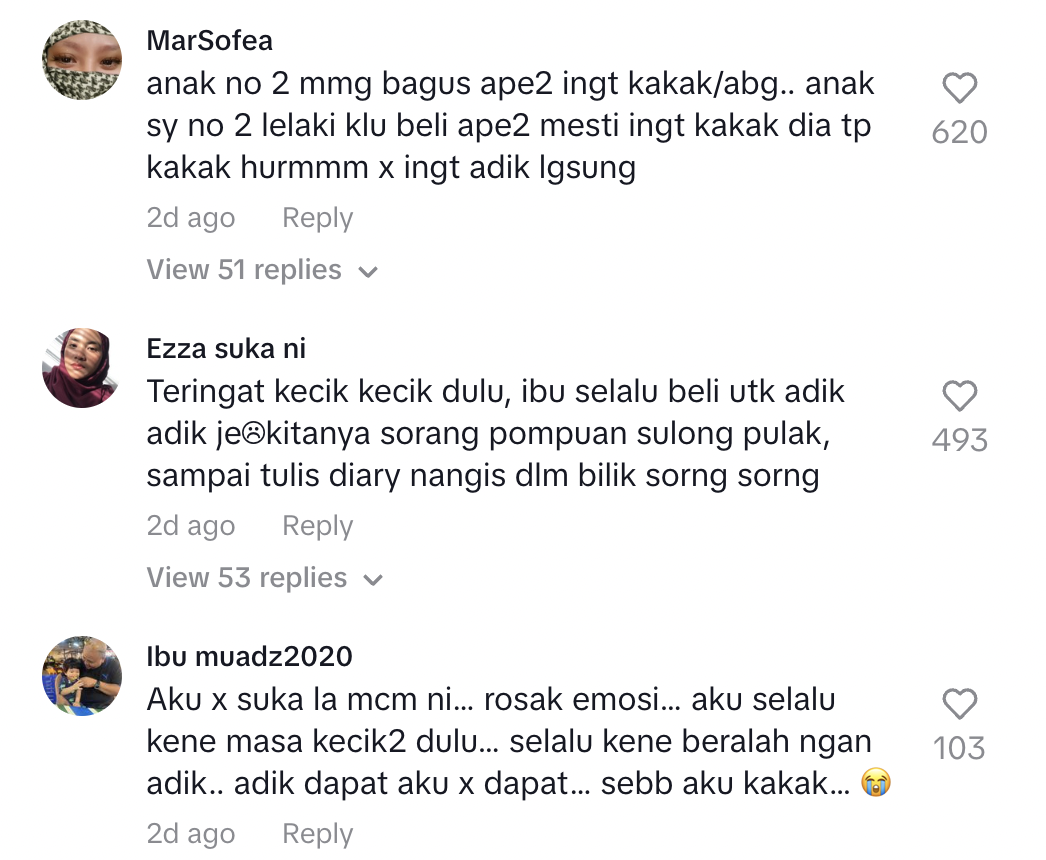Click the 620 like count

[959, 132]
